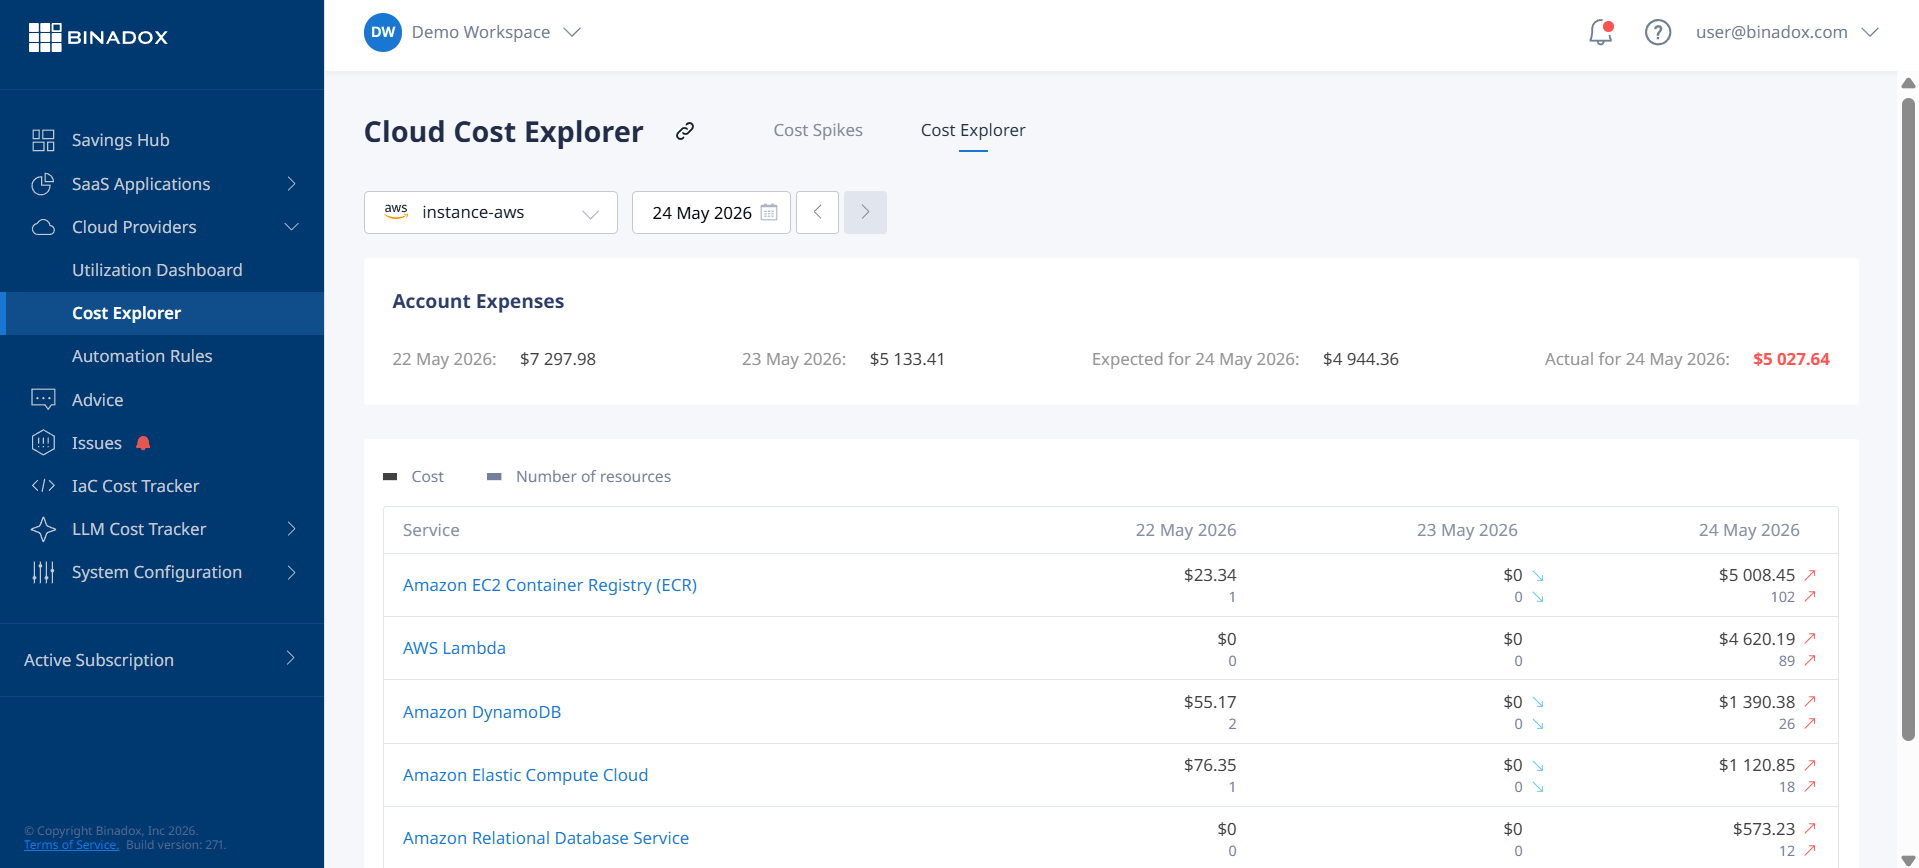Click the SaaS Applications pie icon
This screenshot has height=868, width=1919.
click(43, 184)
